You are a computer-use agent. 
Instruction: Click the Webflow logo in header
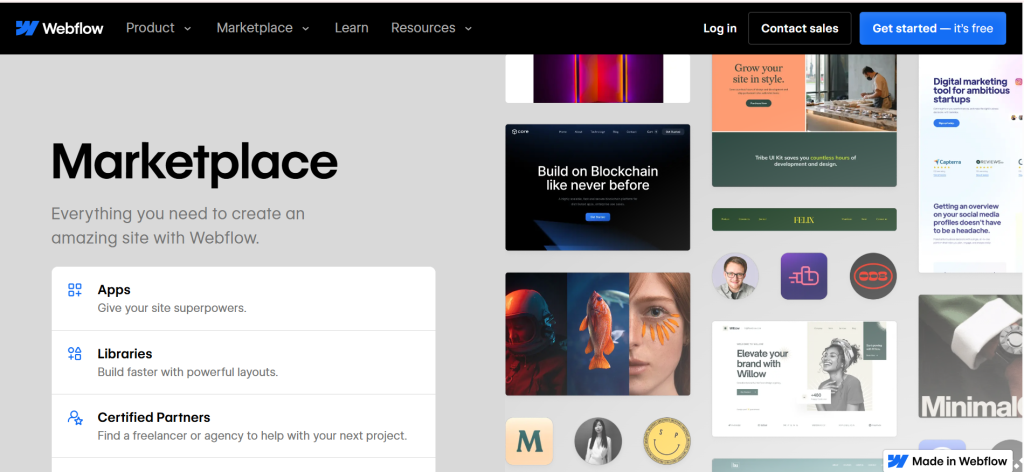[x=59, y=28]
